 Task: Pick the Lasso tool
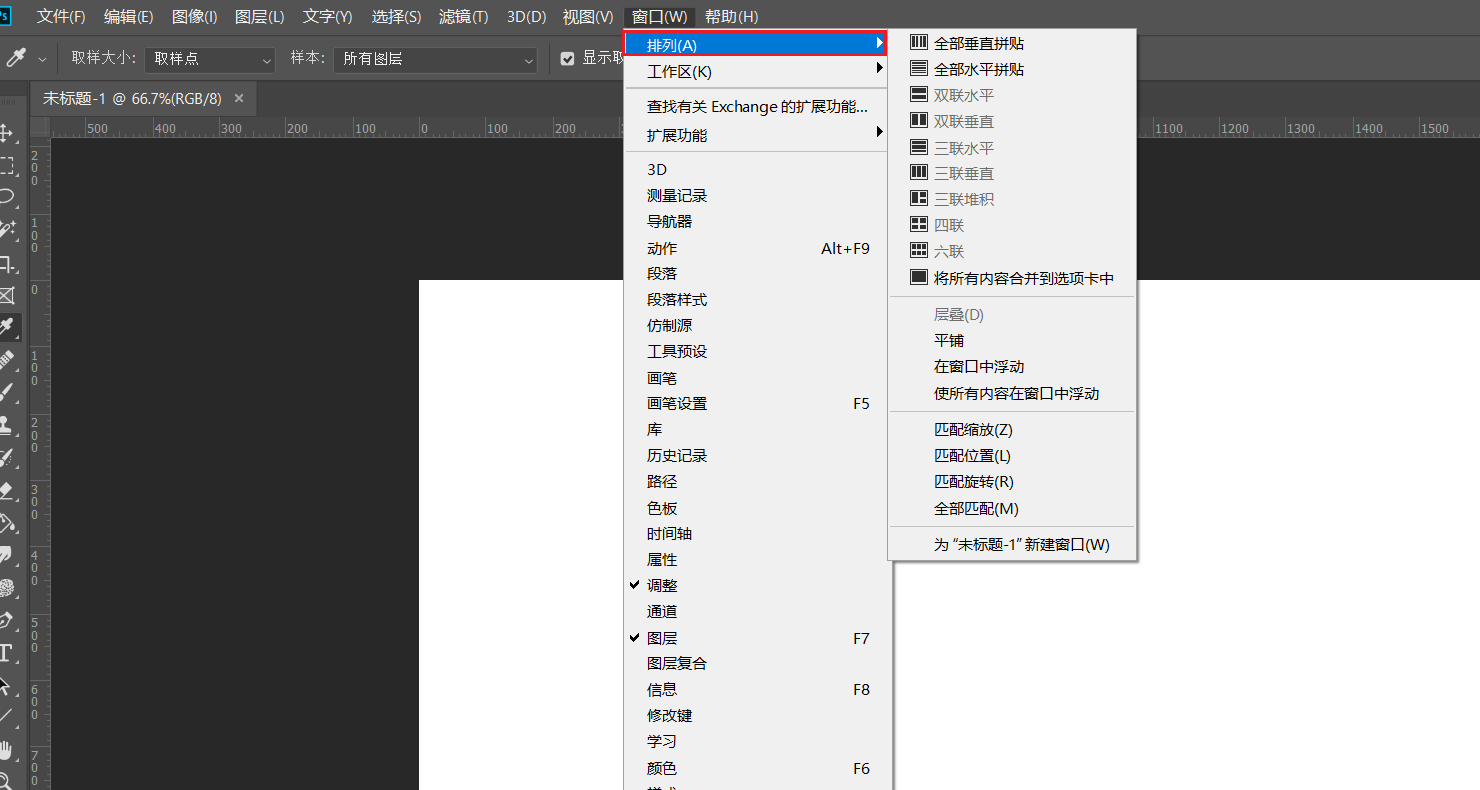pyautogui.click(x=6, y=196)
